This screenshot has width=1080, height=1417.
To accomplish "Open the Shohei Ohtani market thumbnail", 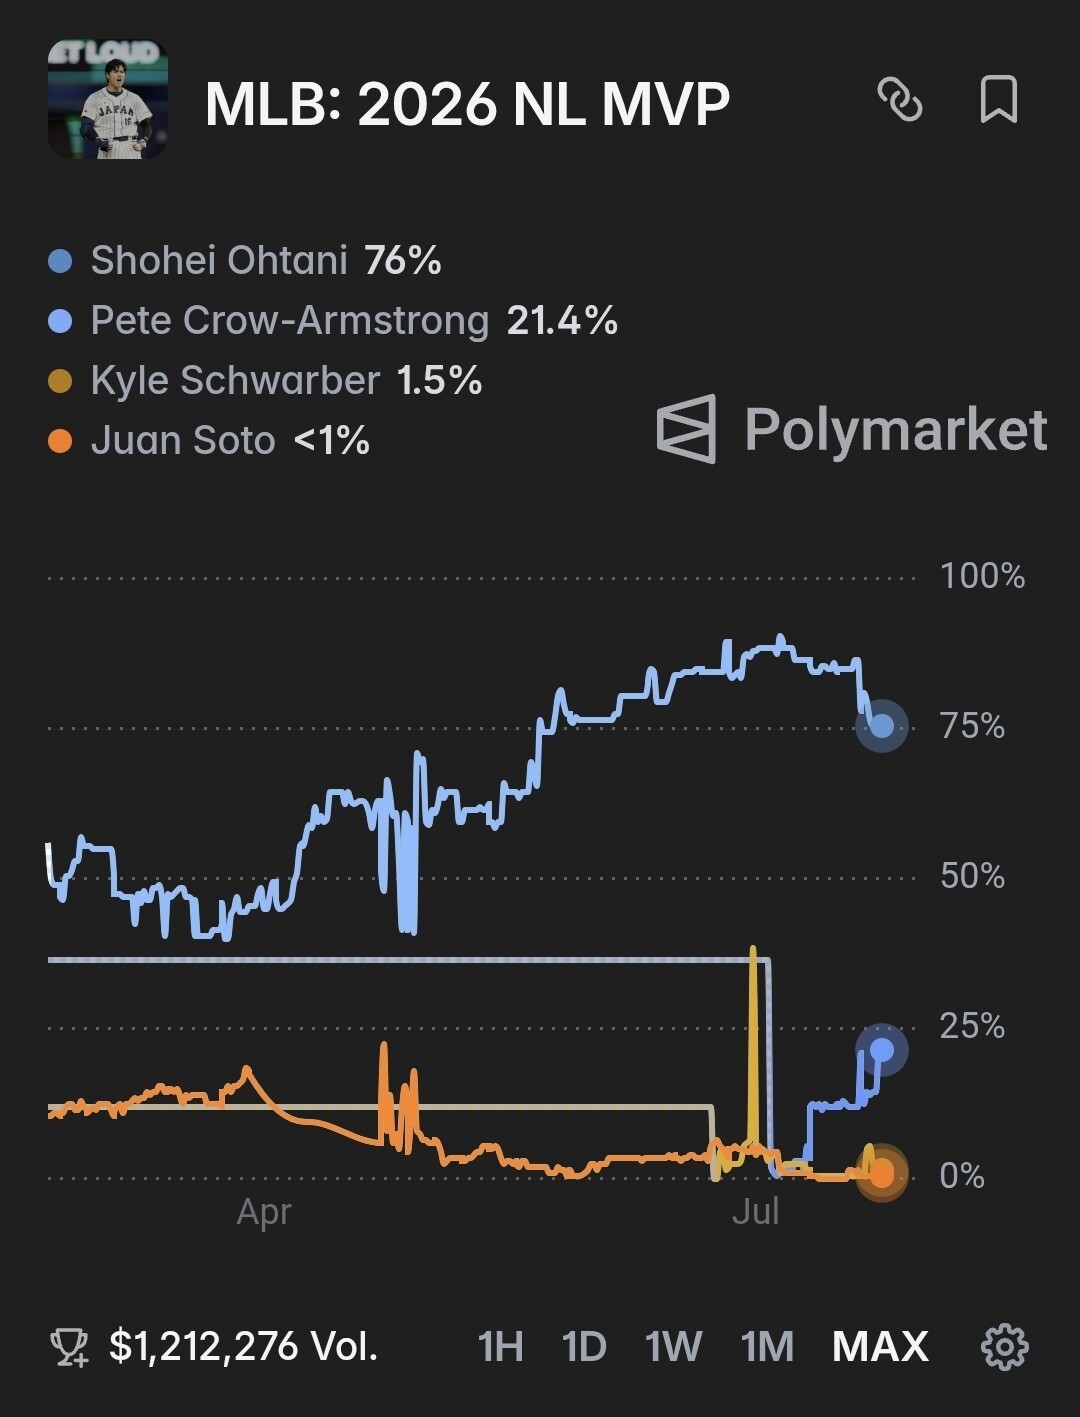I will (x=108, y=100).
